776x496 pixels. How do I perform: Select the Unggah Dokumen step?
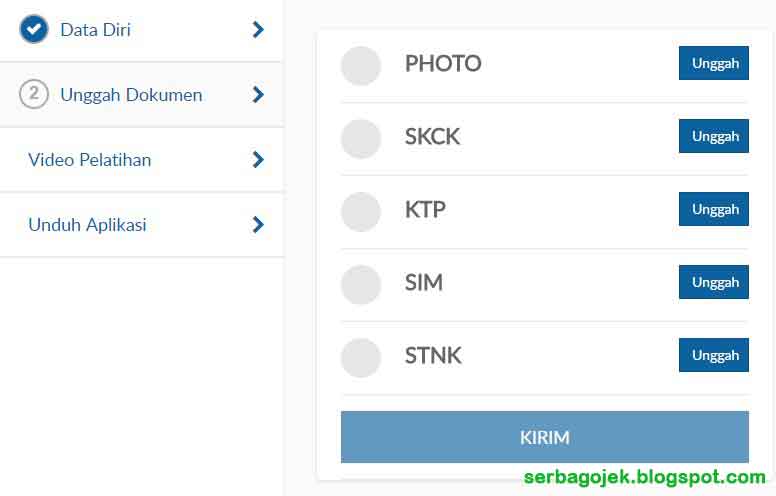pos(131,95)
